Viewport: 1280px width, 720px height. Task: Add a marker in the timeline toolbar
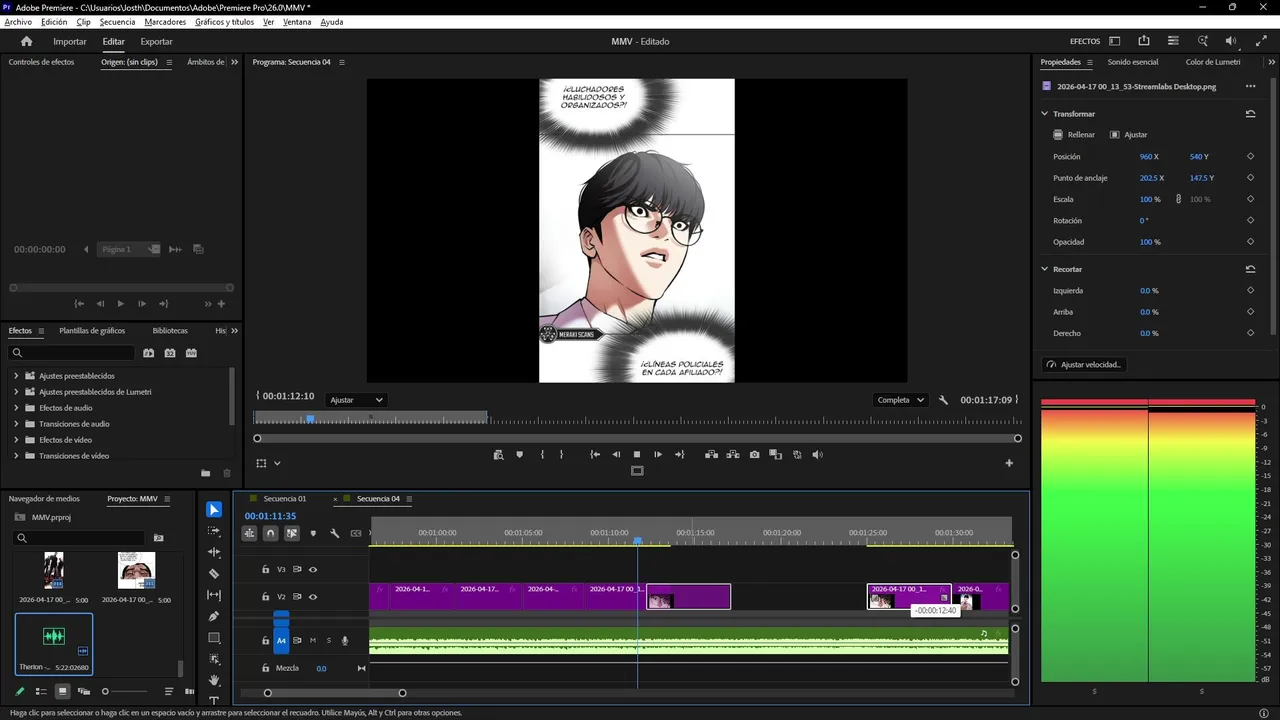pyautogui.click(x=313, y=533)
